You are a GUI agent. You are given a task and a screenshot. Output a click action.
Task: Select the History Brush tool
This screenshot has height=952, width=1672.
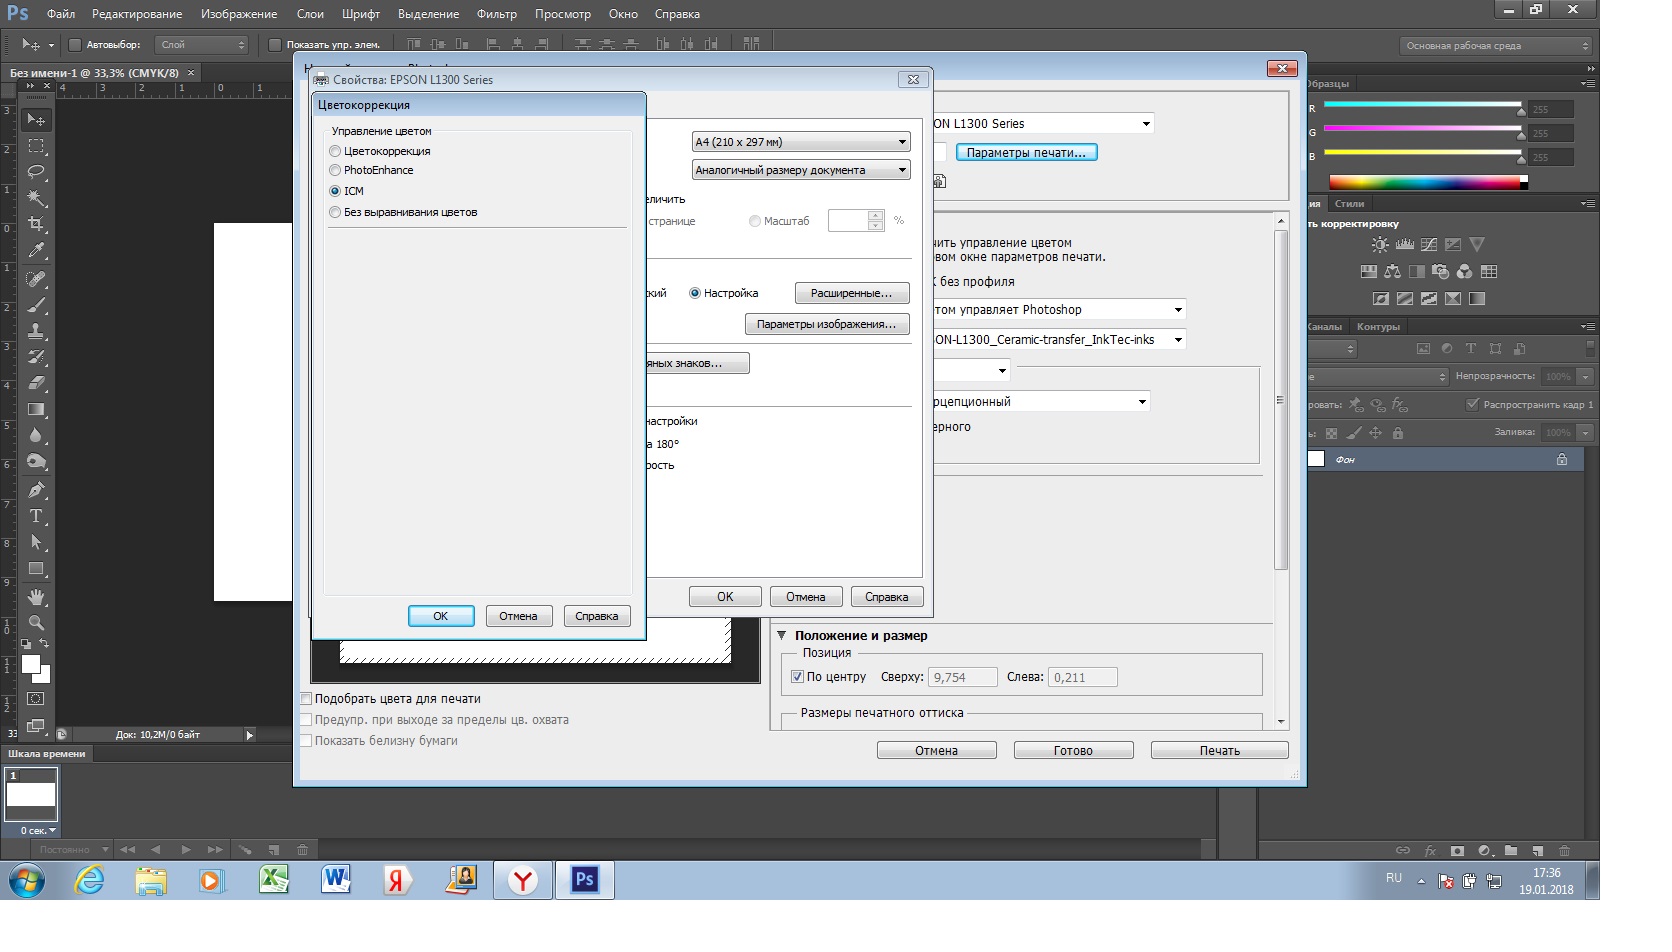(x=36, y=357)
